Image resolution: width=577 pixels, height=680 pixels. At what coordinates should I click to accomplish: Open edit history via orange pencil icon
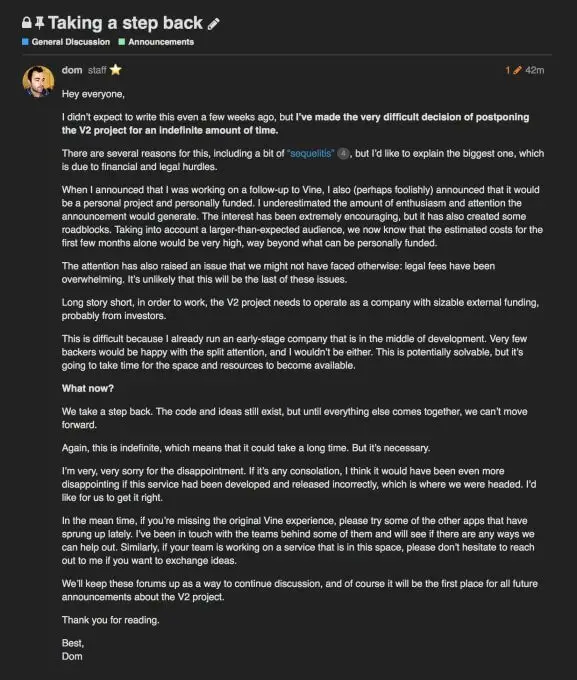point(517,70)
